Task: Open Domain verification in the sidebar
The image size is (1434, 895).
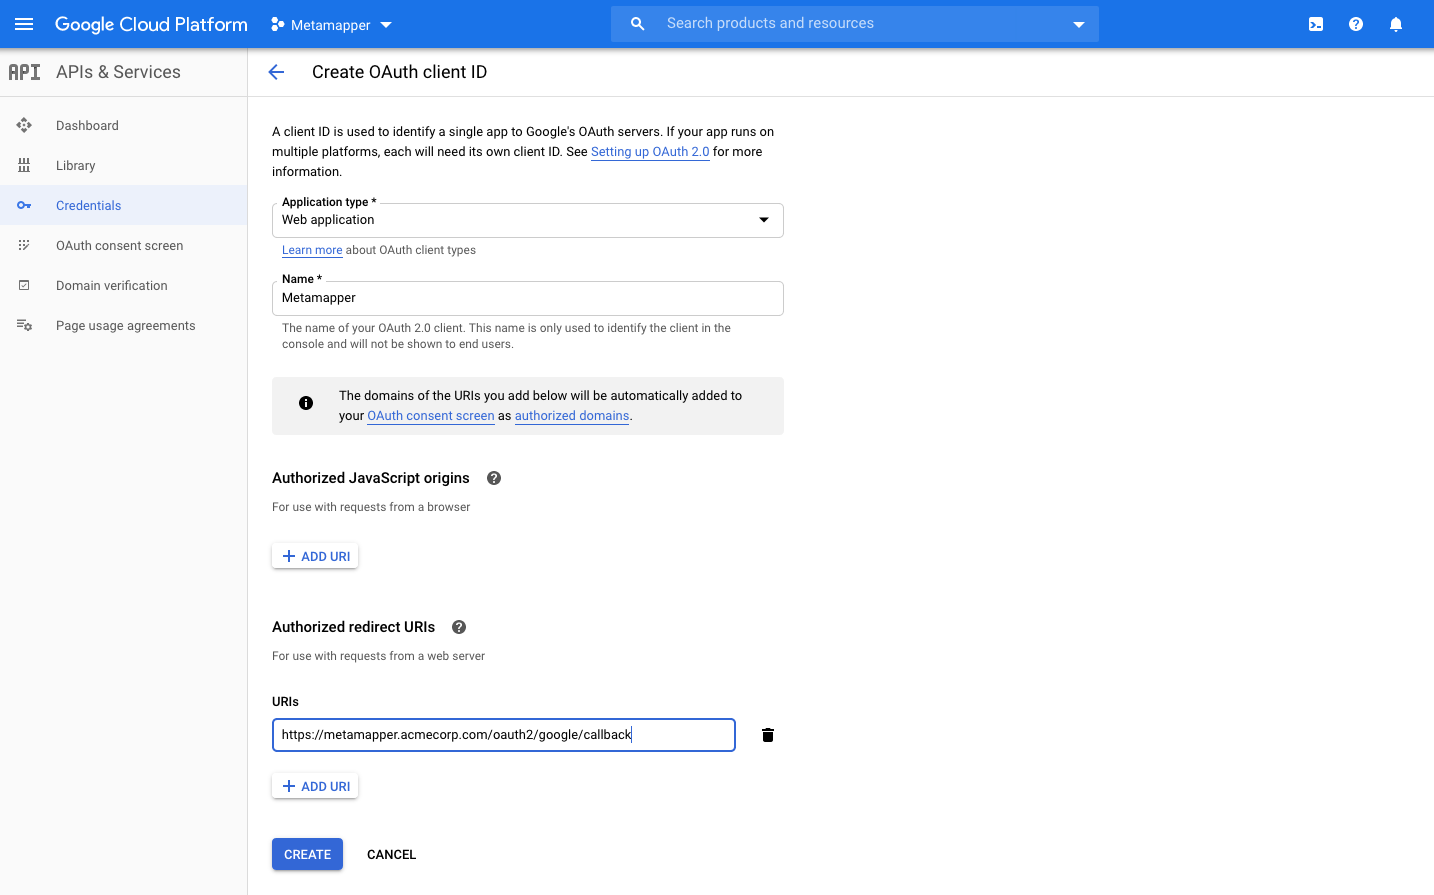Action: point(123,285)
